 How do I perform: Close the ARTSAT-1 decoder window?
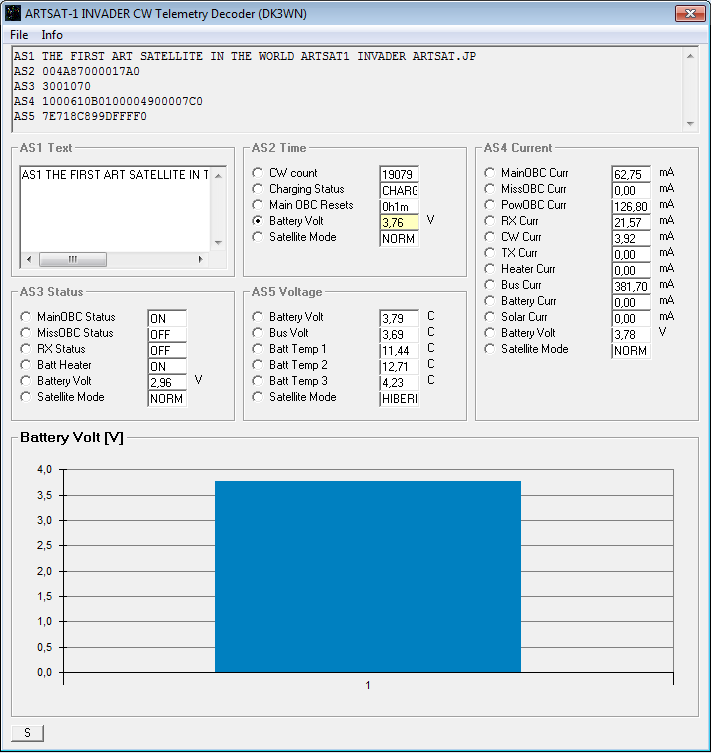[x=690, y=13]
